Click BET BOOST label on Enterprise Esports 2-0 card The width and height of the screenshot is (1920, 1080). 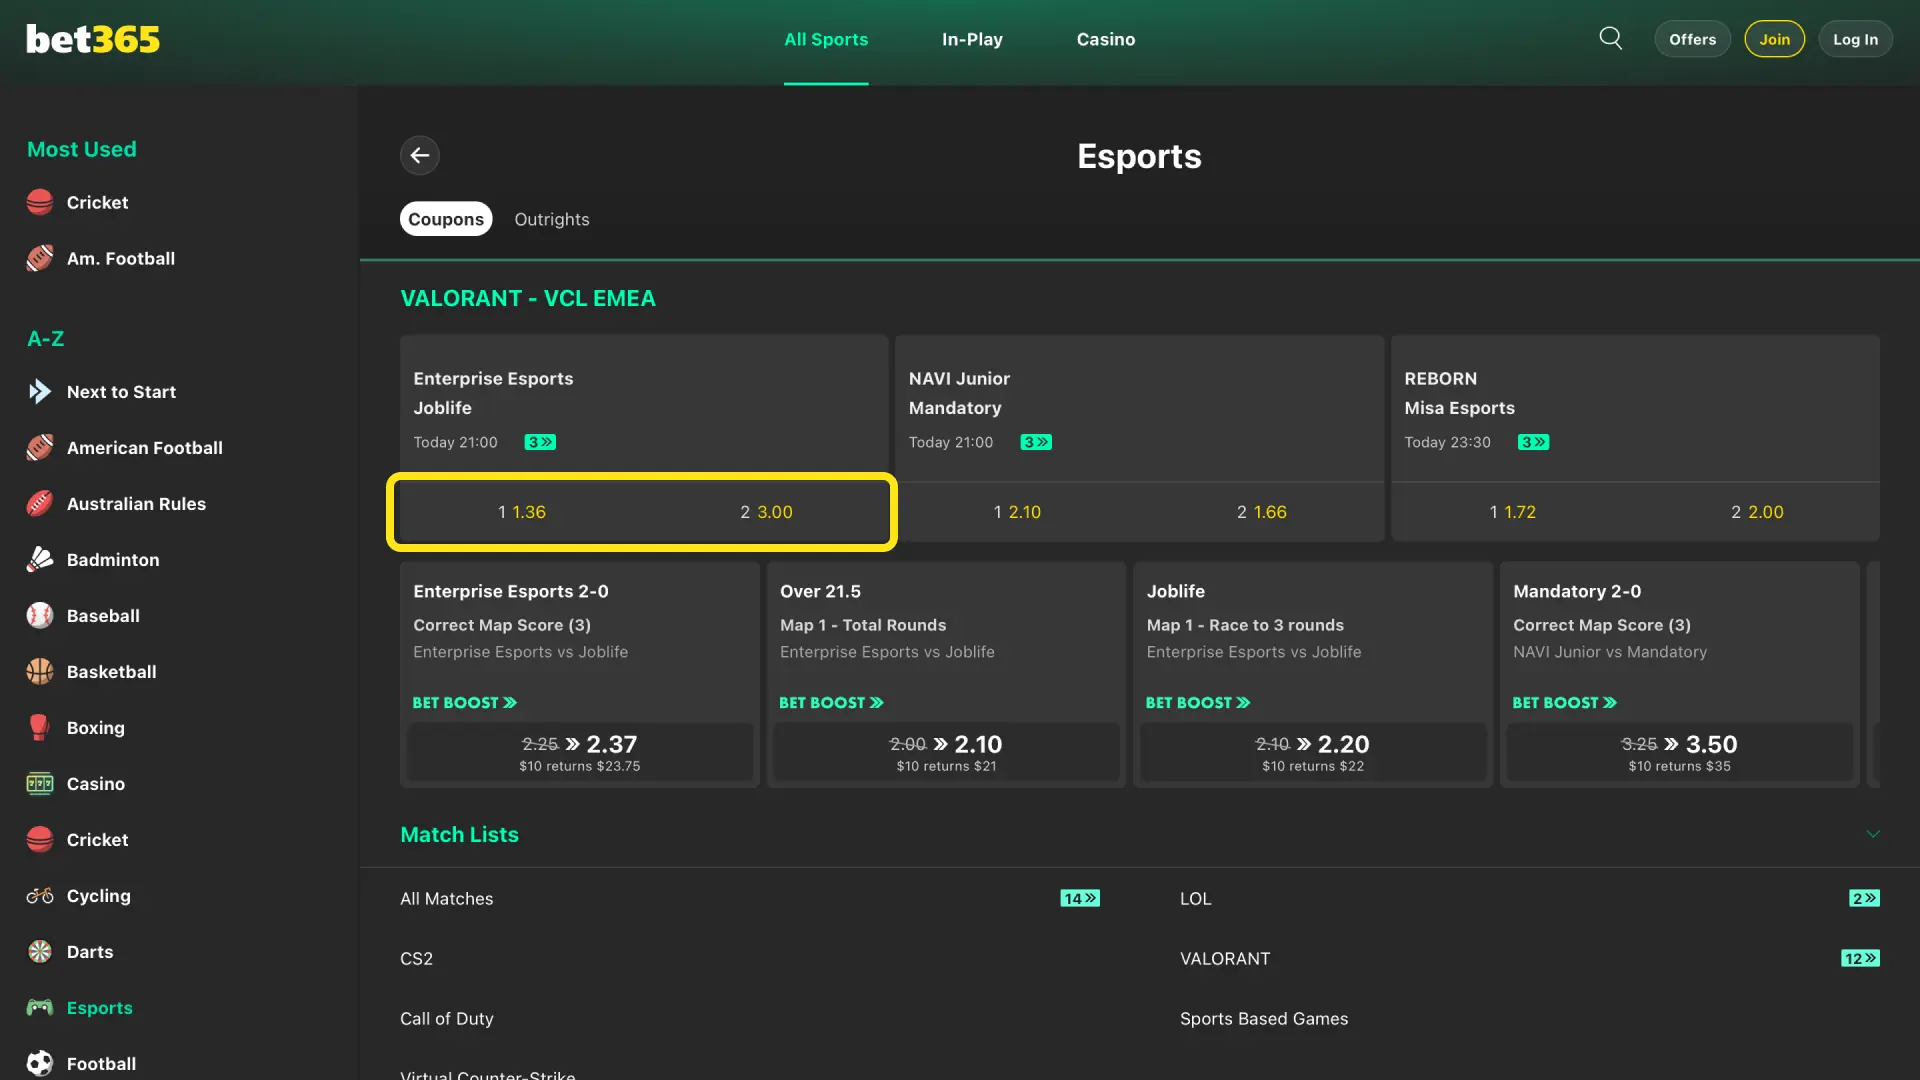pyautogui.click(x=465, y=703)
